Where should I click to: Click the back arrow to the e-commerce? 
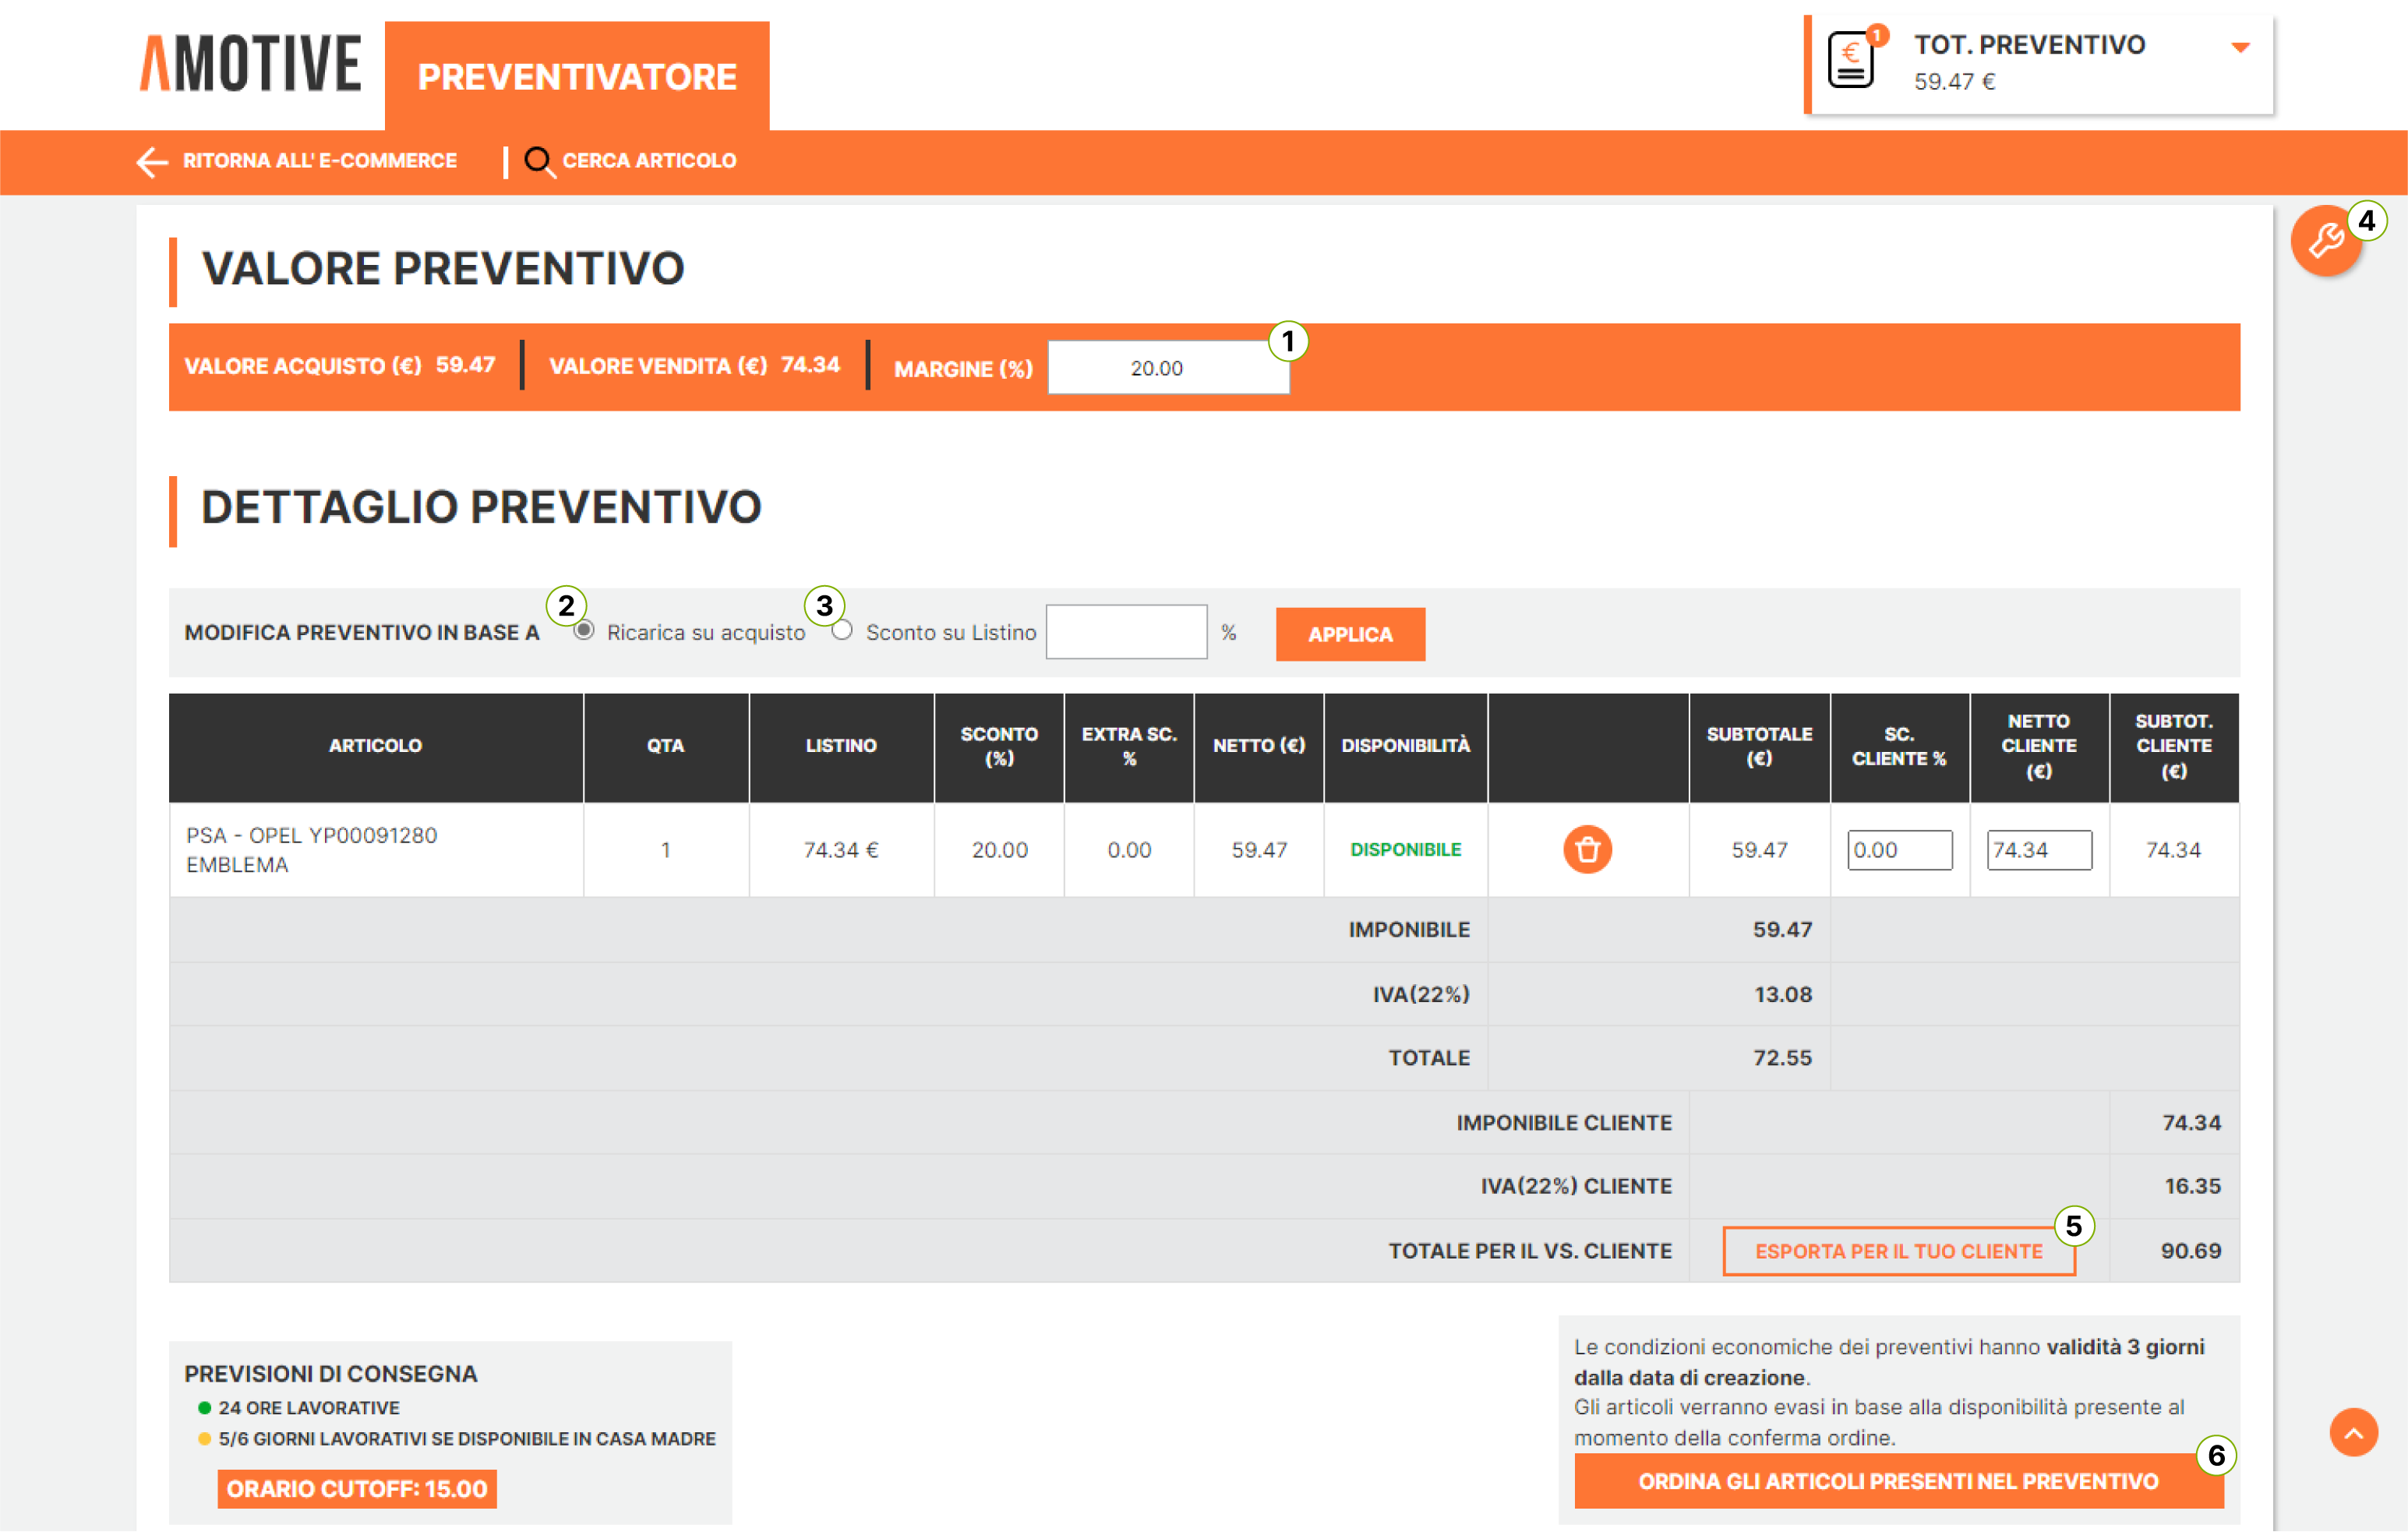(152, 161)
